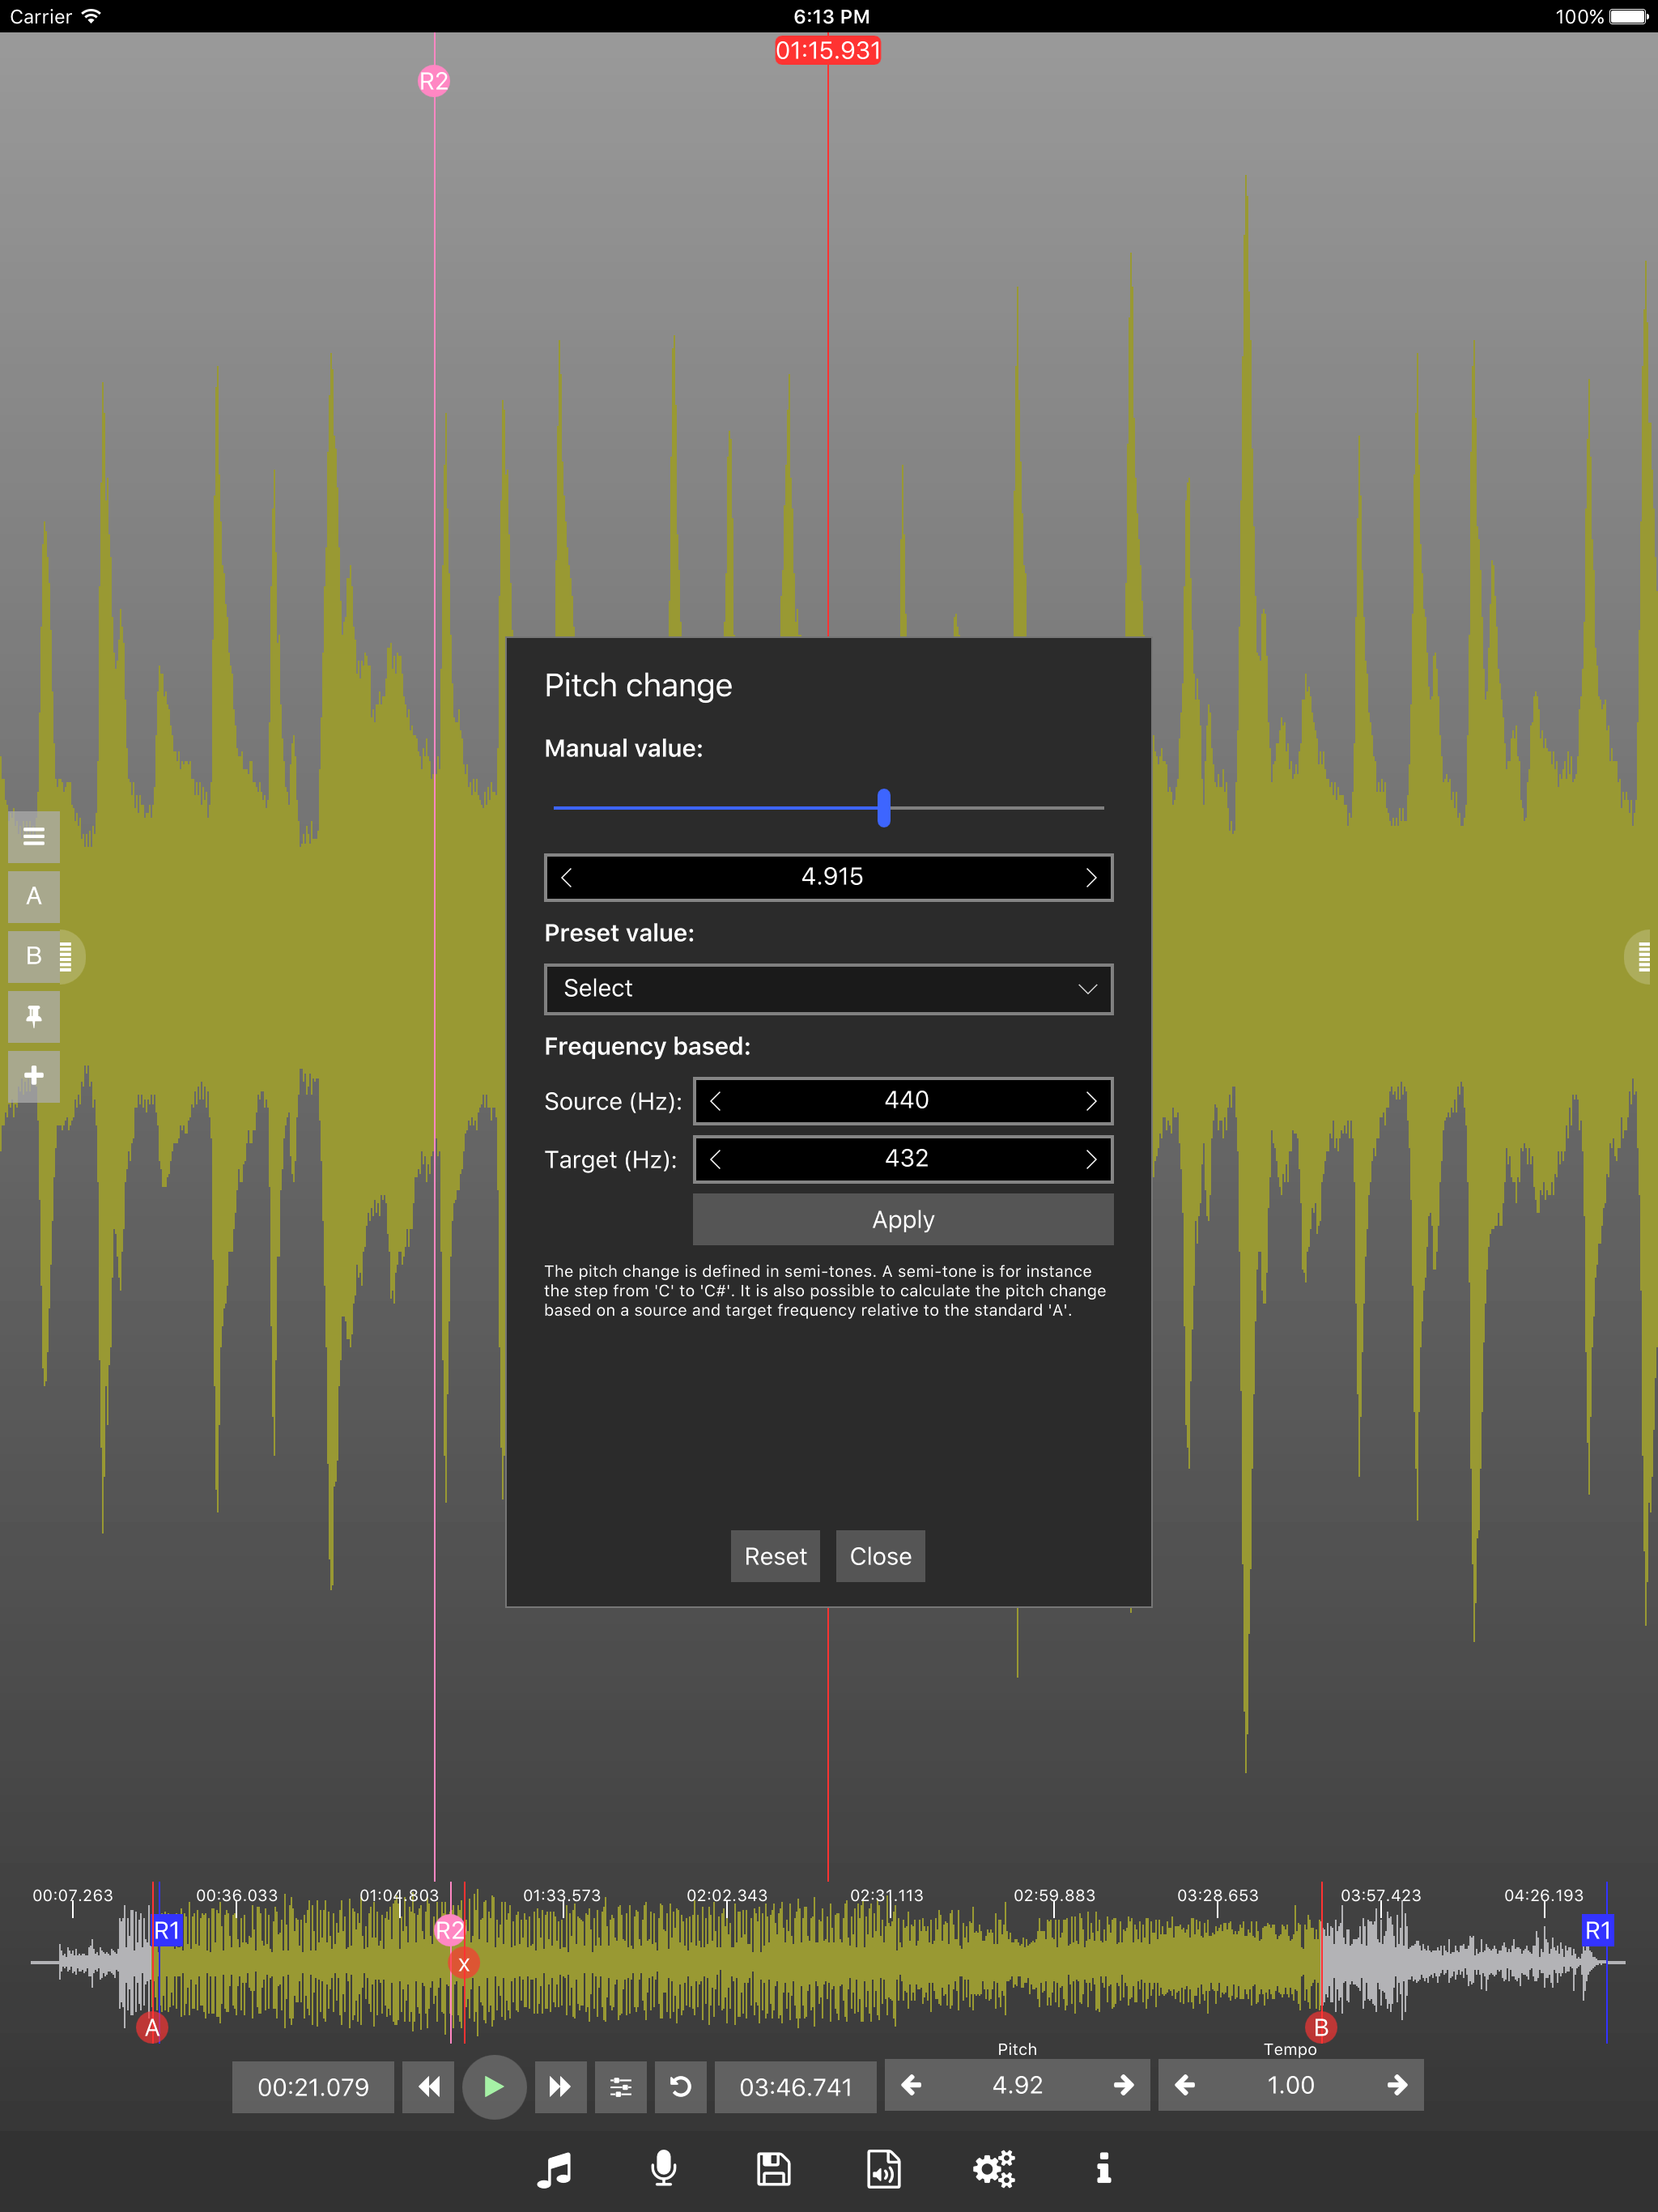Click the manual pitch slider handle

point(884,808)
